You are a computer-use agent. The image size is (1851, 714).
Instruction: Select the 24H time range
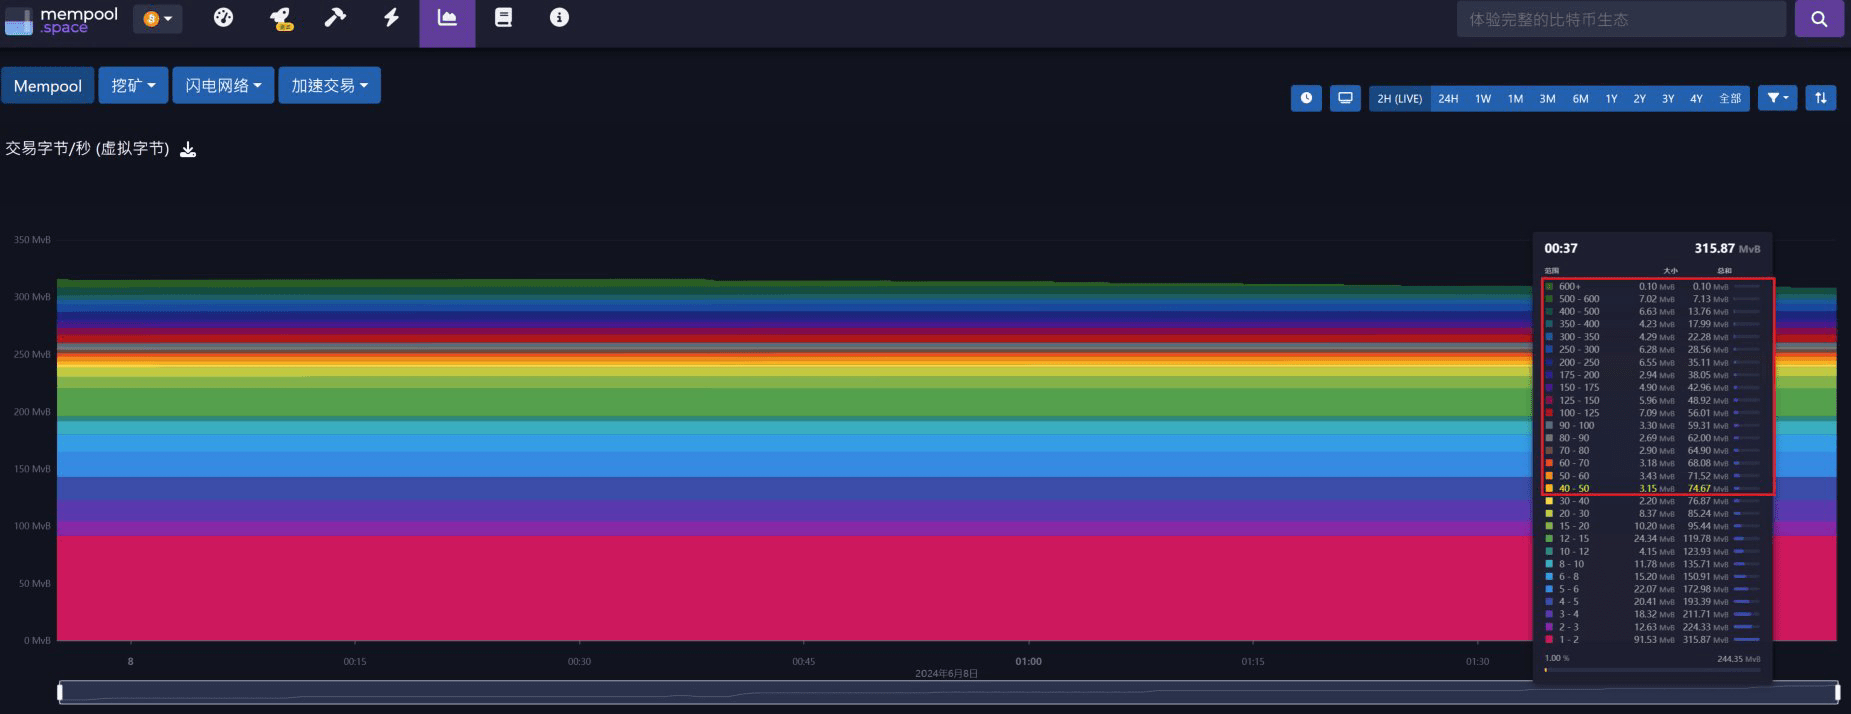point(1448,98)
